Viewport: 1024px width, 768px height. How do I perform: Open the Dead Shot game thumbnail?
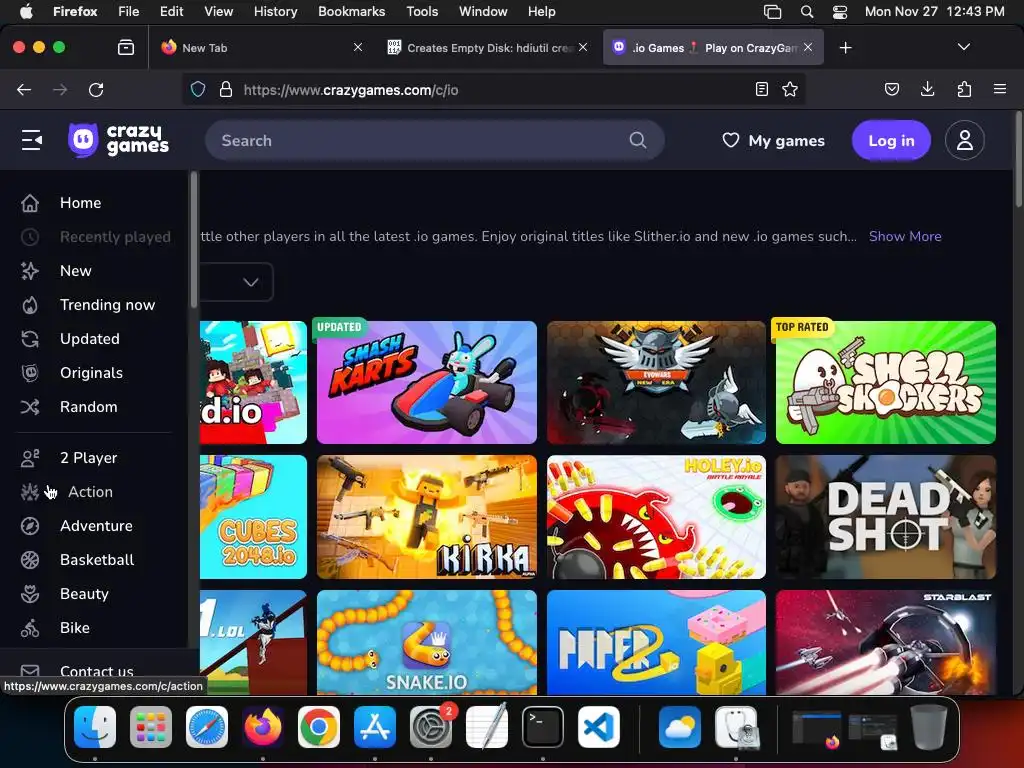point(886,517)
